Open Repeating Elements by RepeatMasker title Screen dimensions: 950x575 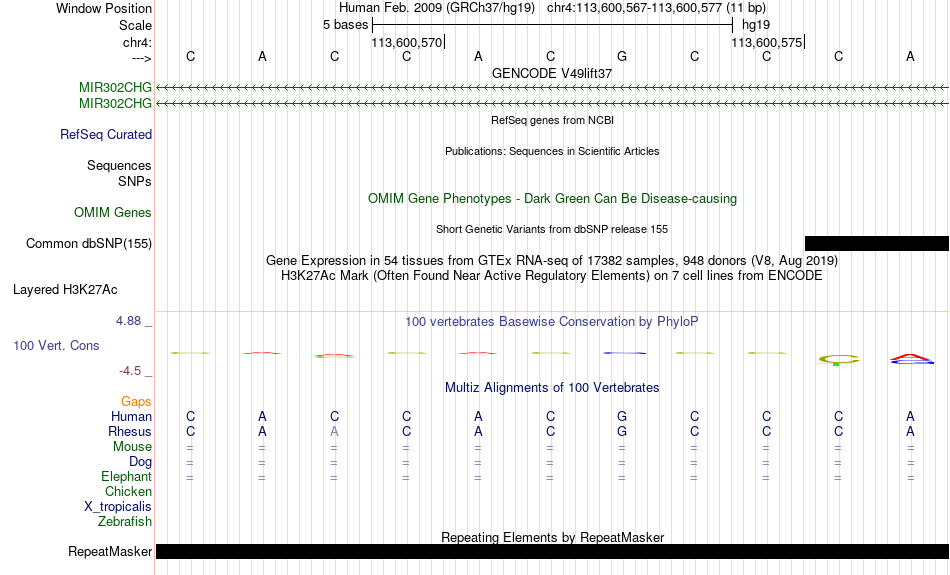[x=553, y=537]
